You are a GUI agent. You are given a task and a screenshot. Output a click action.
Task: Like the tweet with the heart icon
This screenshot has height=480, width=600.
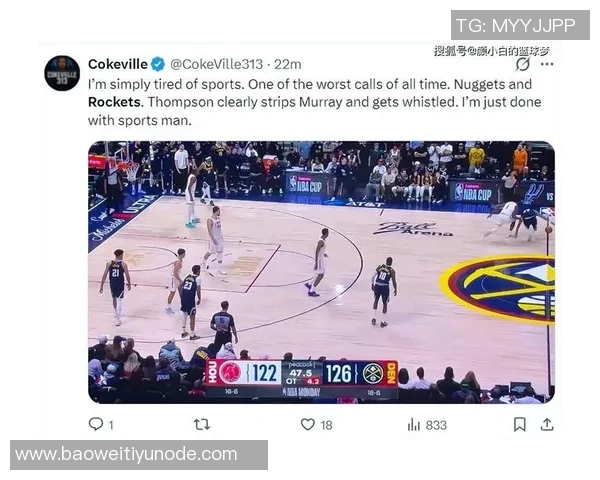tap(307, 424)
